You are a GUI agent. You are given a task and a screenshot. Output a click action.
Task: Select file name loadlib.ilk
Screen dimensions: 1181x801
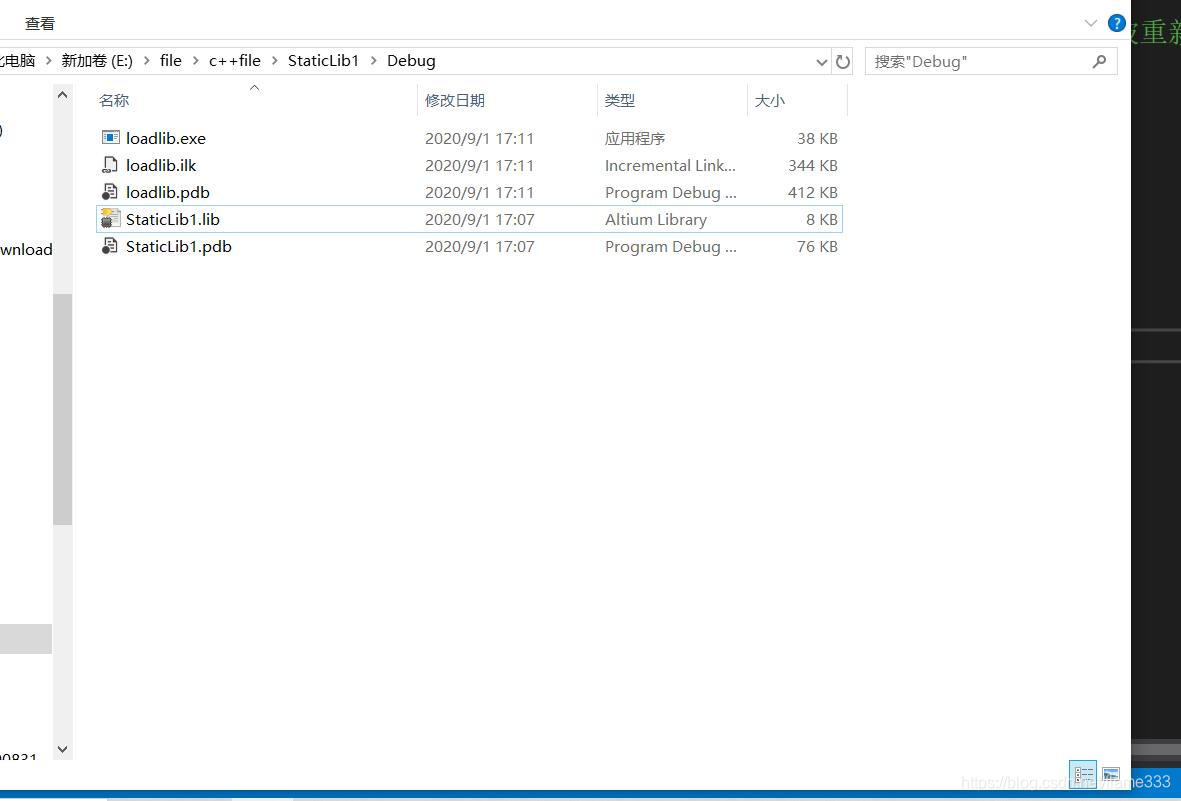161,166
